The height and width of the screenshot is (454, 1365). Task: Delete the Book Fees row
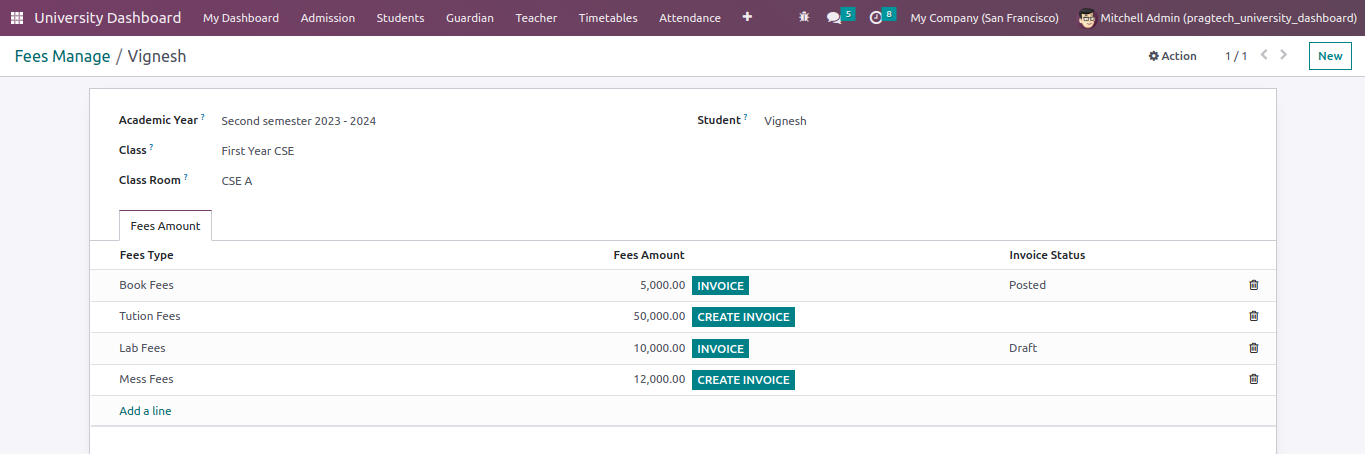(x=1254, y=285)
